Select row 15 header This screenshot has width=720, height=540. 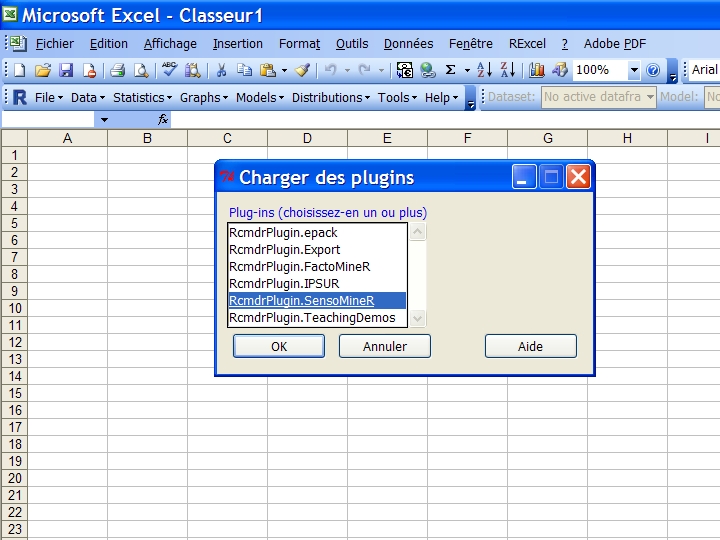(15, 393)
